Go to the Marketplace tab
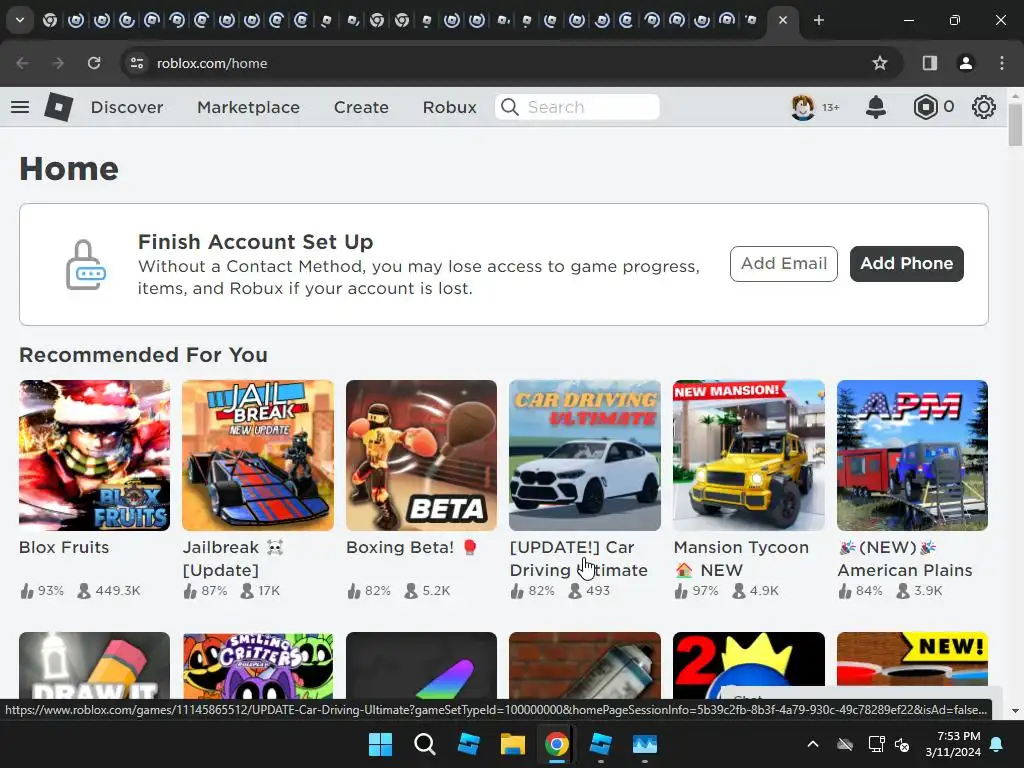Screen dimensions: 1024x768 (248, 107)
